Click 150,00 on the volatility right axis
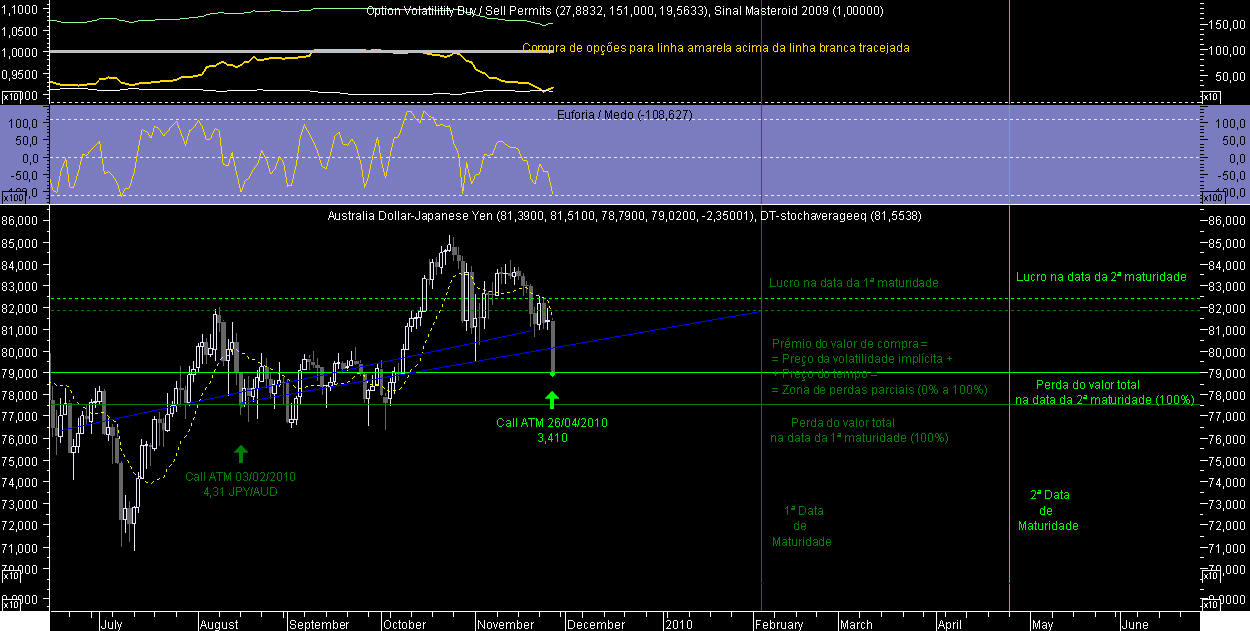The height and width of the screenshot is (631, 1250). 1227,23
